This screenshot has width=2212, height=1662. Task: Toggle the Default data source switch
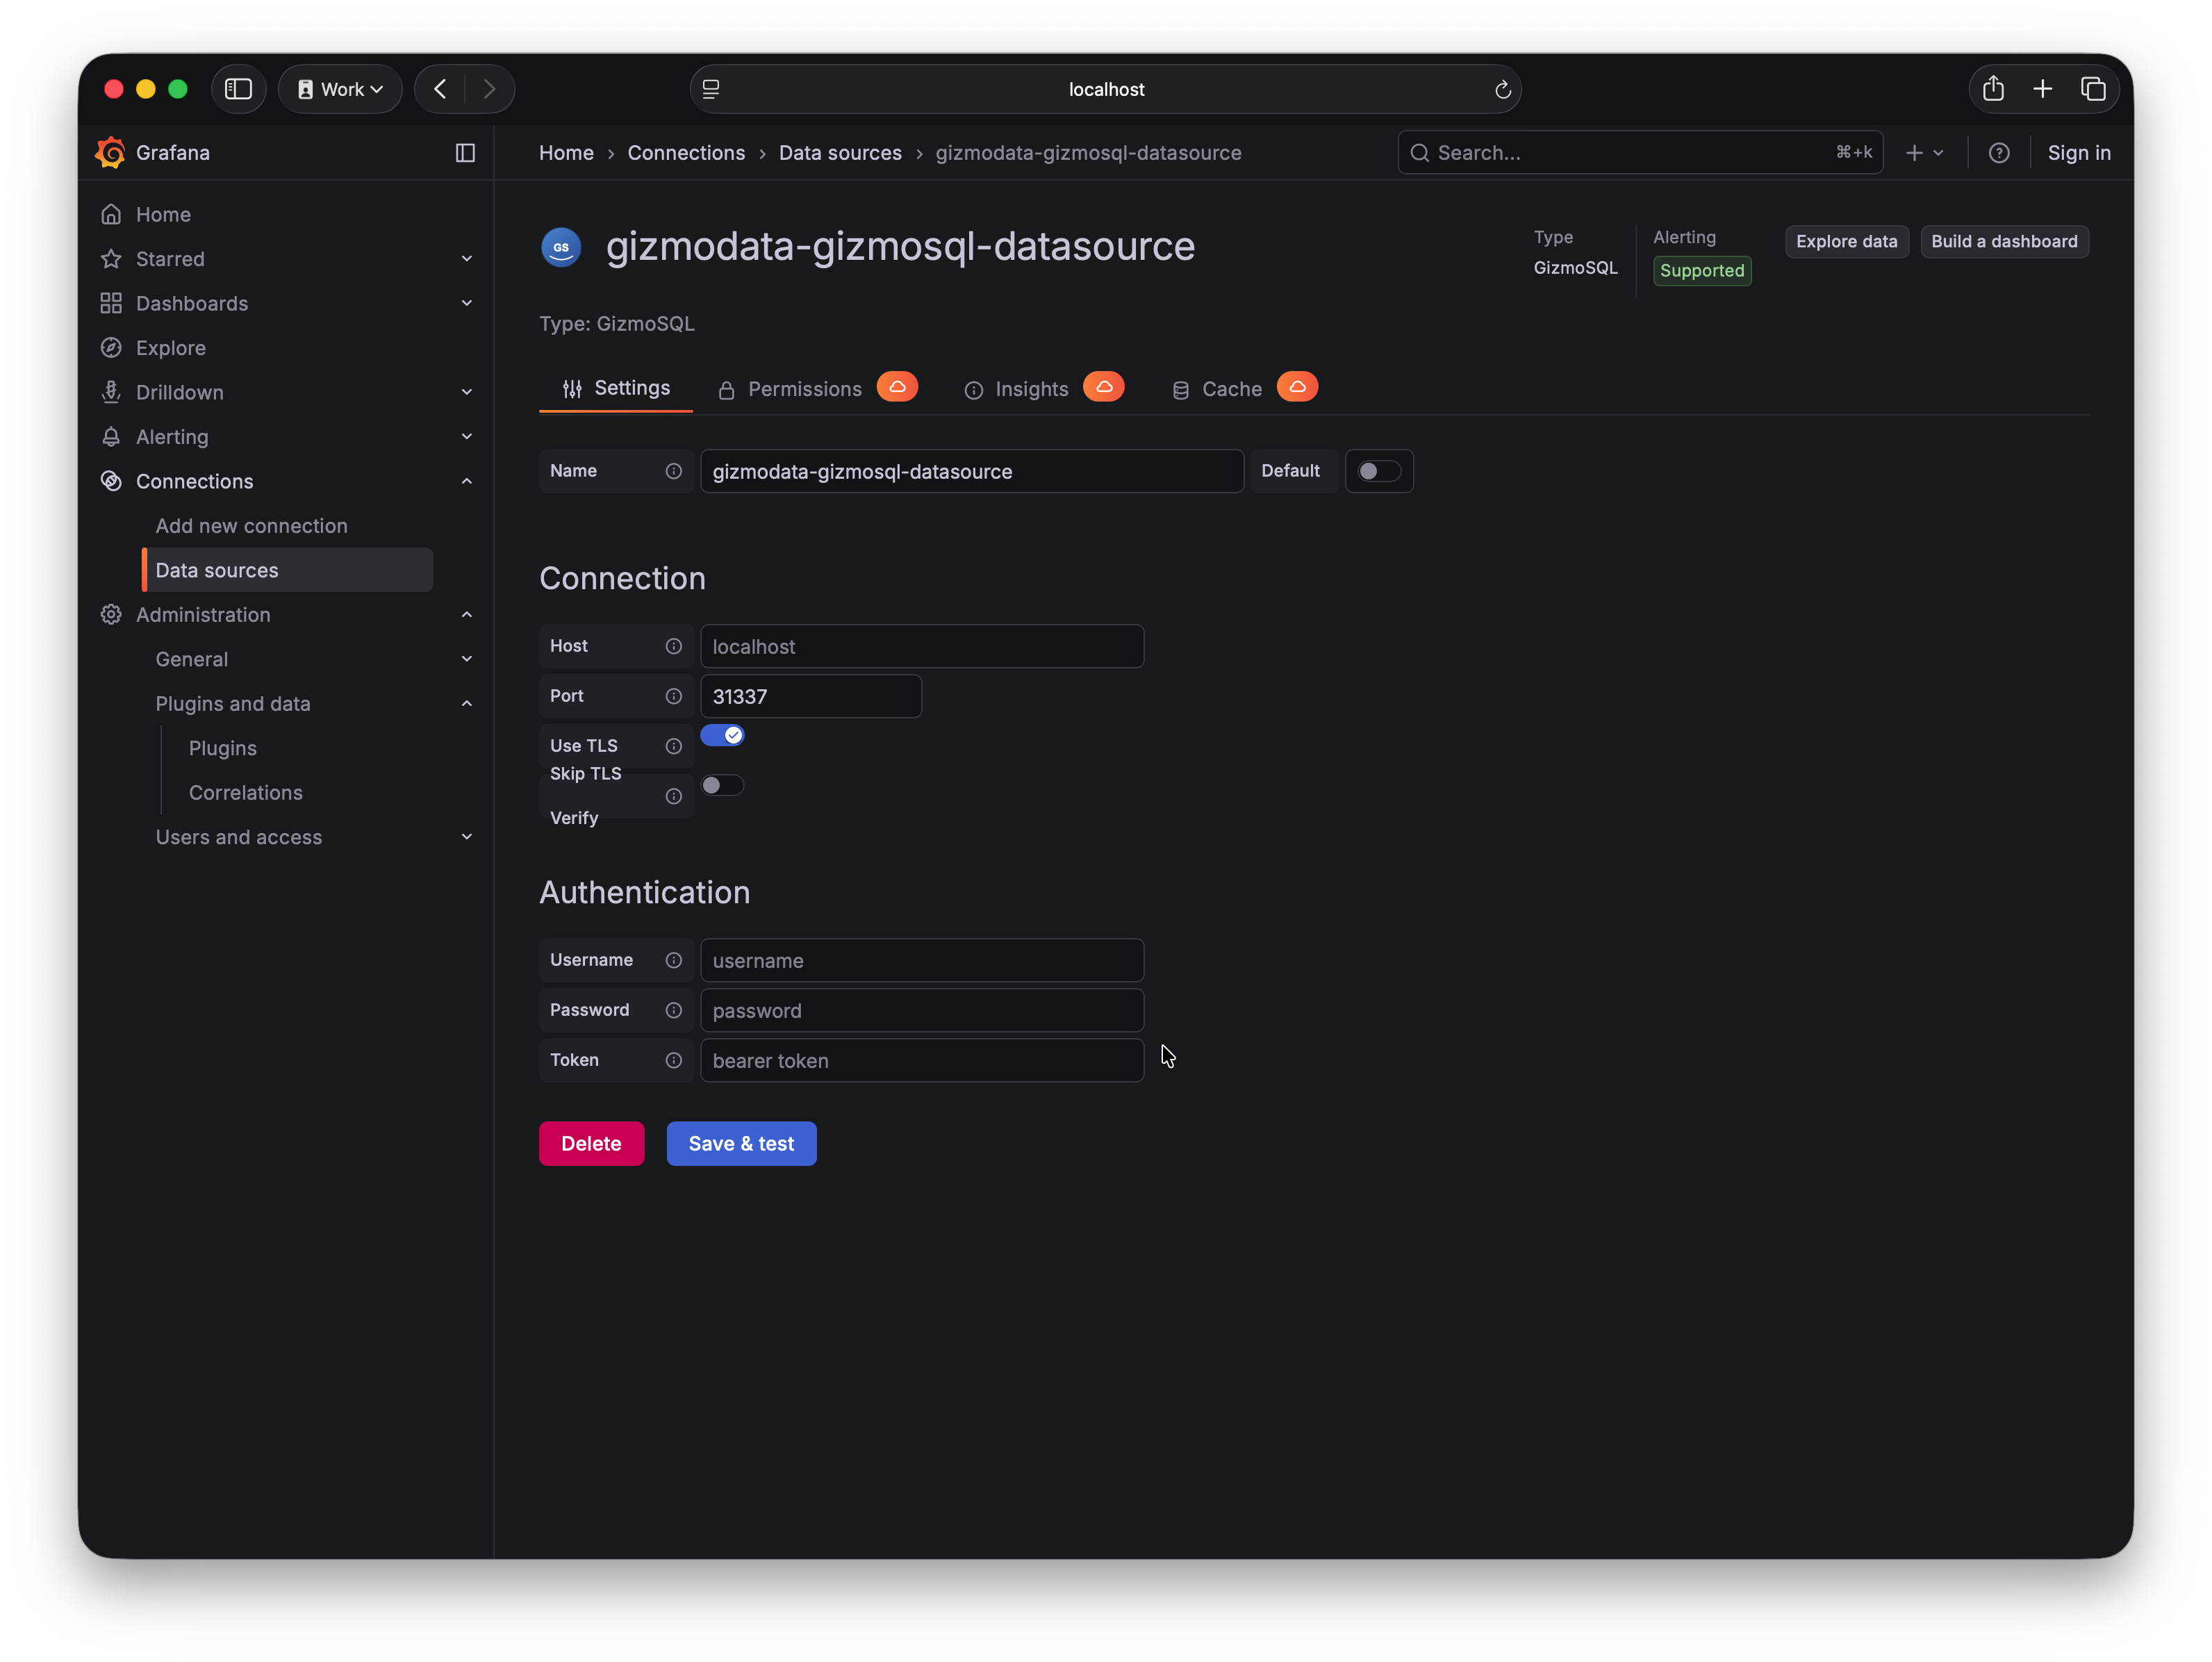pos(1379,471)
